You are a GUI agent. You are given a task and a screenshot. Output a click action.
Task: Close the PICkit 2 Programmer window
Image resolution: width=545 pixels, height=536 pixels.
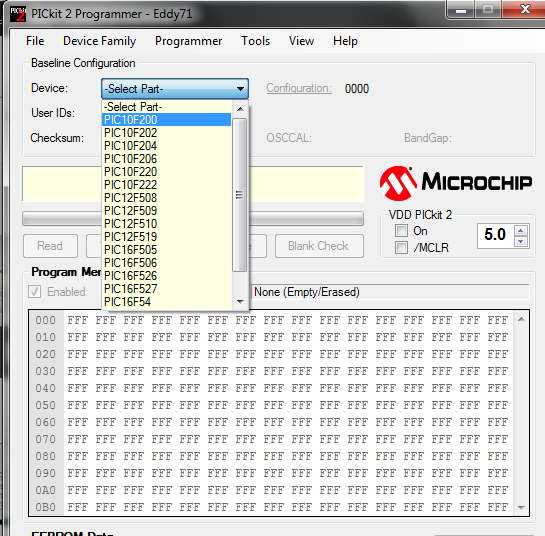tap(525, 9)
